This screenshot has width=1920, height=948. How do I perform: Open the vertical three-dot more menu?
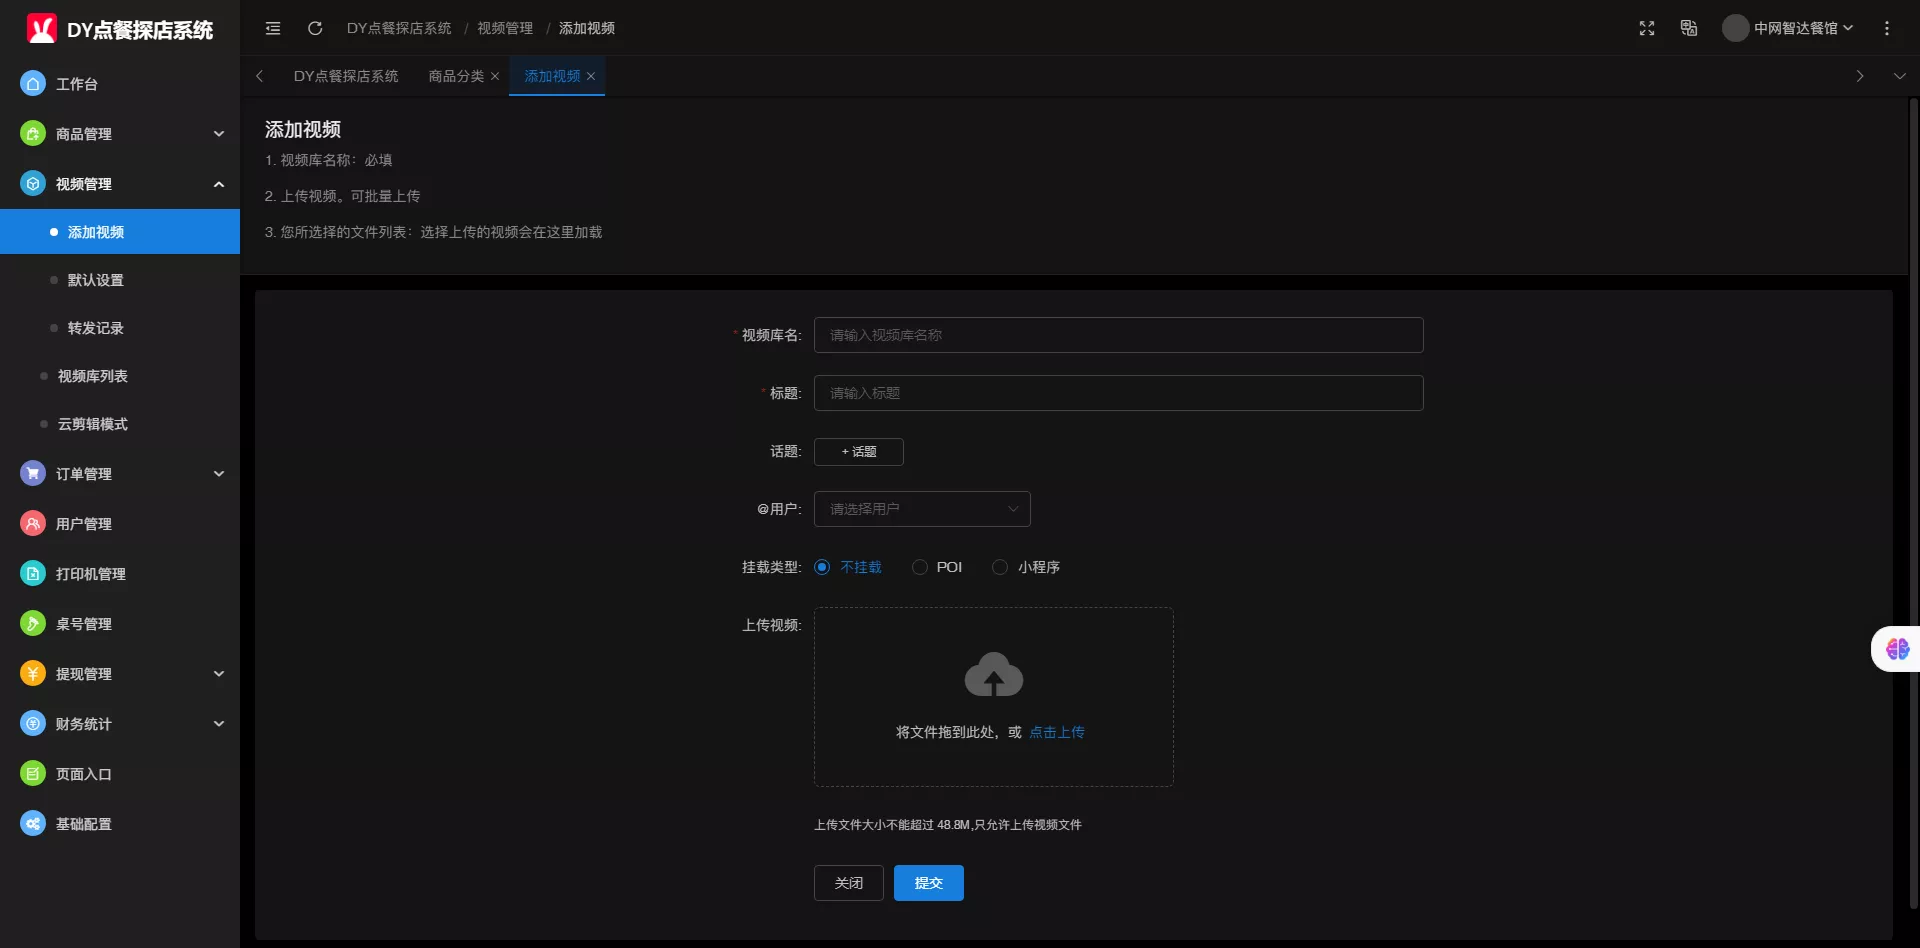[x=1887, y=28]
